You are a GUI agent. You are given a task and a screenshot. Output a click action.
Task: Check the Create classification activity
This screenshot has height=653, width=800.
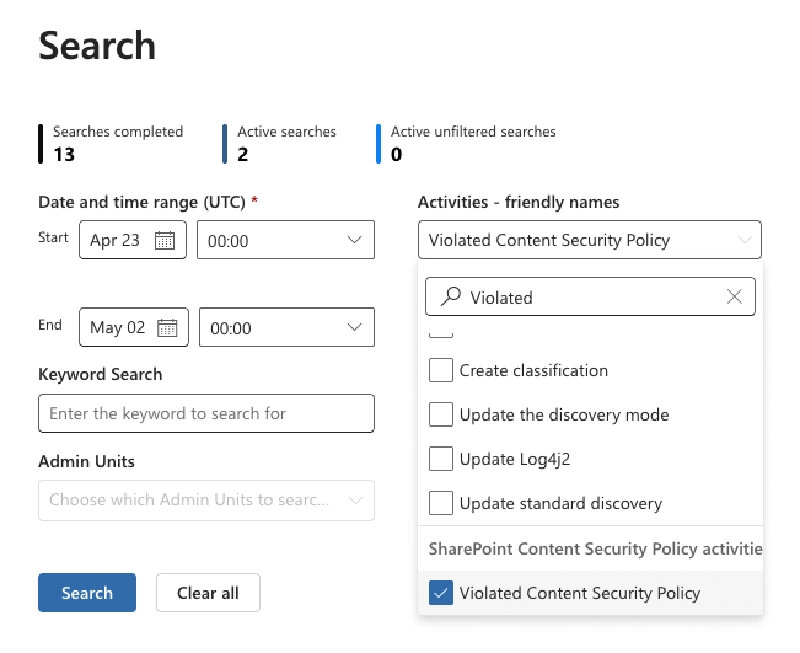pyautogui.click(x=441, y=370)
